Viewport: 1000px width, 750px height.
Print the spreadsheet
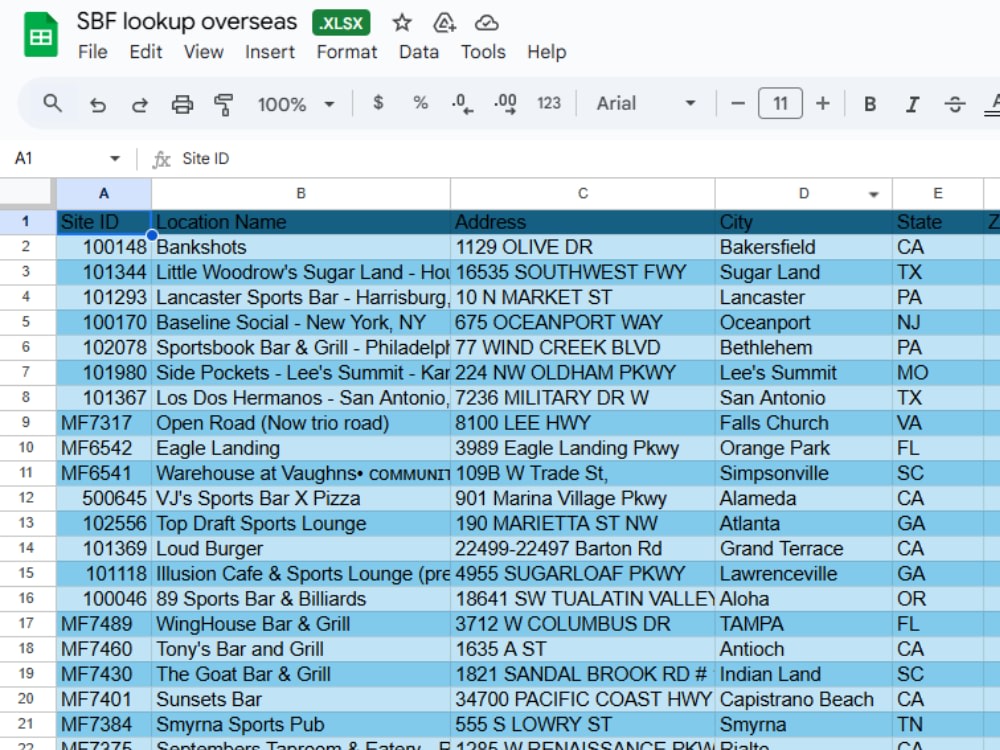182,104
